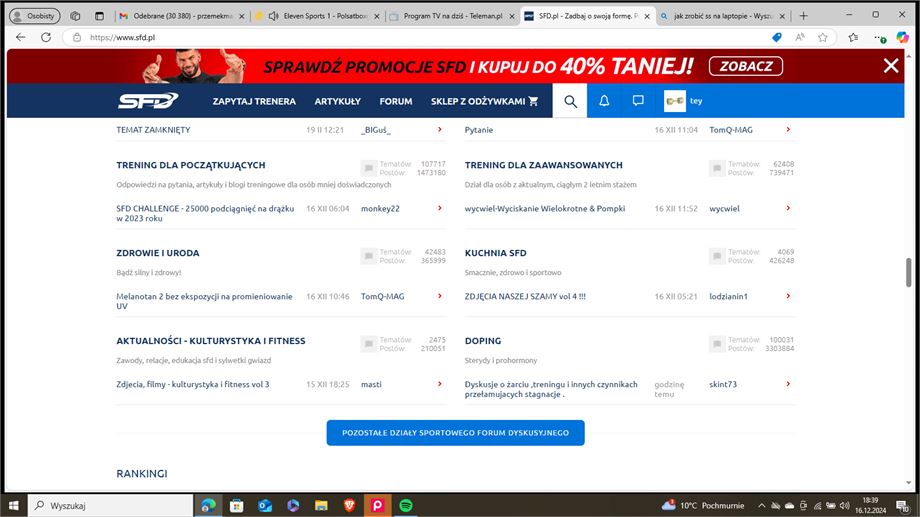The width and height of the screenshot is (920, 517).
Task: Switch to the Eleven Sports 1 tab
Action: click(x=319, y=16)
